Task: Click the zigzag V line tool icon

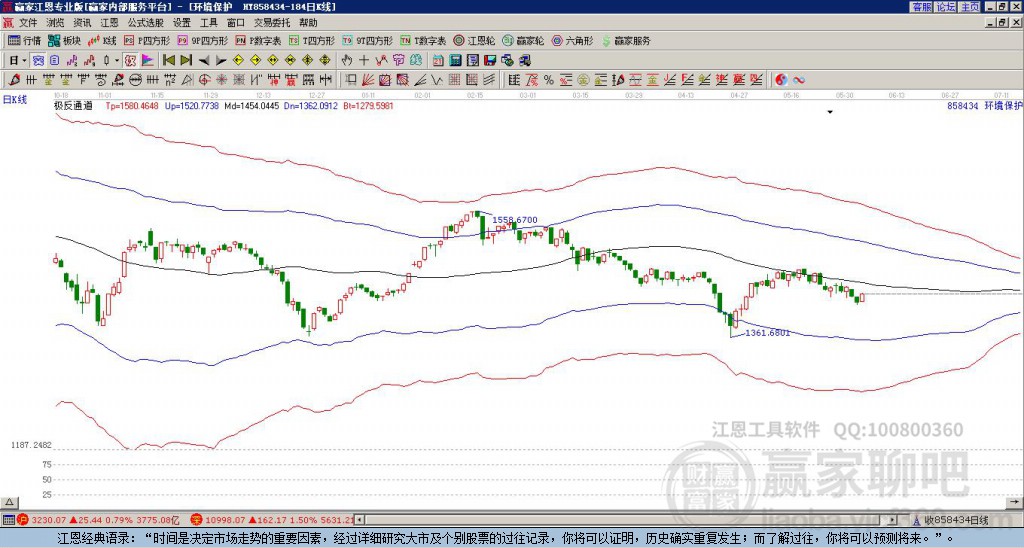Action: tap(436, 80)
